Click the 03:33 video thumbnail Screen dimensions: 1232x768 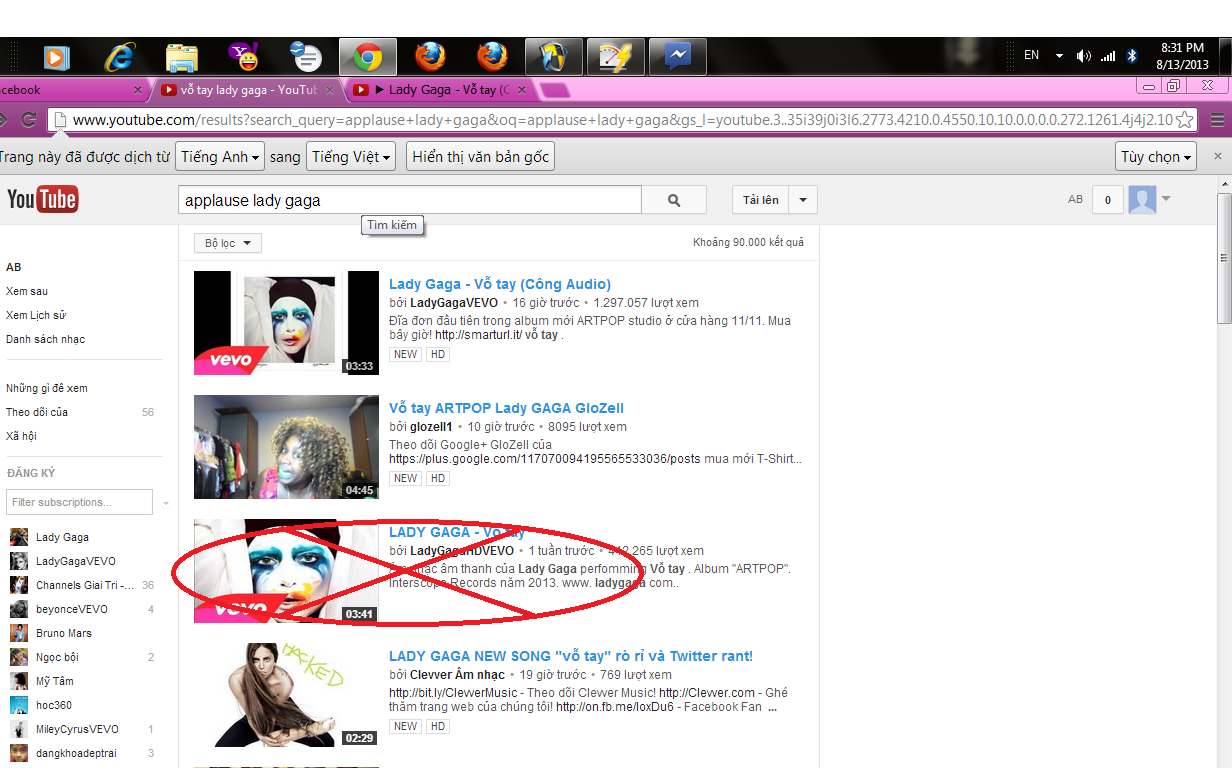[286, 323]
